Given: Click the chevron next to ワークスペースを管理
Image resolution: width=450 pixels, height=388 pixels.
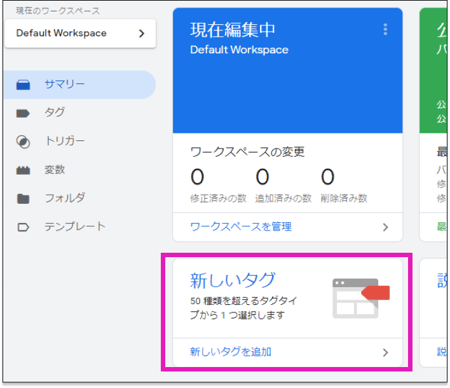Looking at the screenshot, I should pyautogui.click(x=385, y=227).
